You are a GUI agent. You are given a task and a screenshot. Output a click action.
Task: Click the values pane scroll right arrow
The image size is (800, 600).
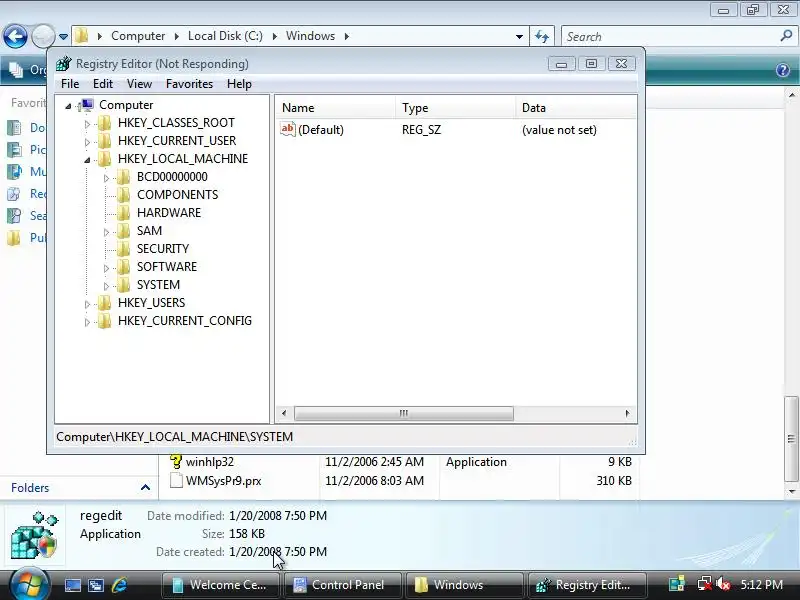coord(627,413)
